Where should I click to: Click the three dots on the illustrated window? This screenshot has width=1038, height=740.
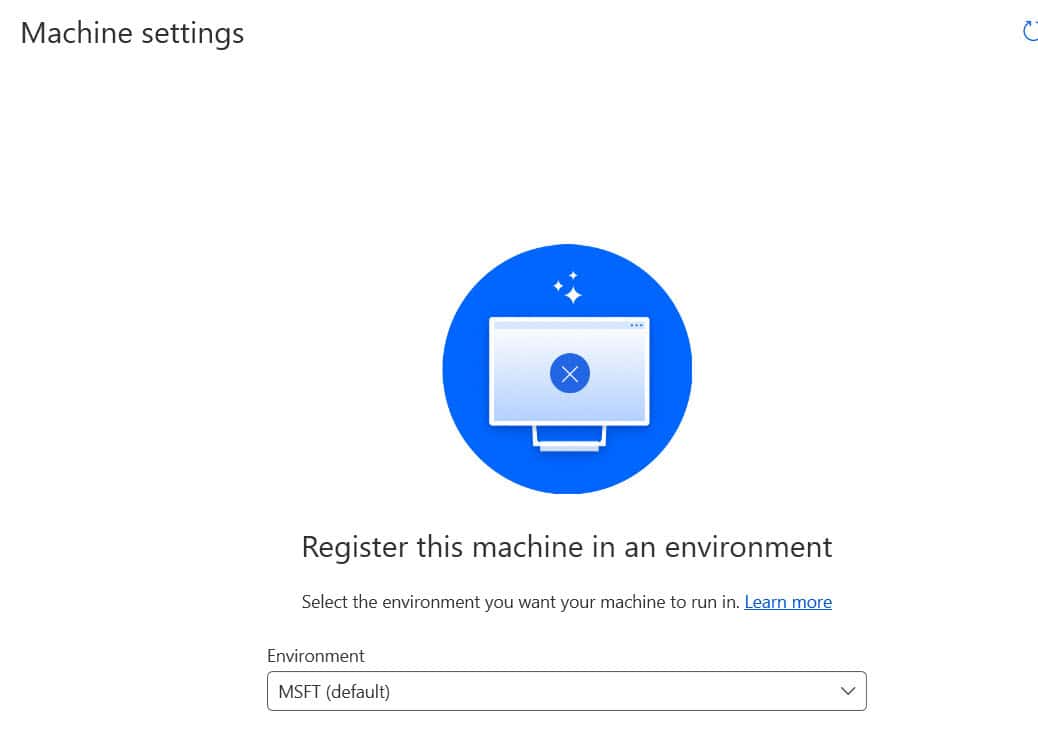point(637,325)
